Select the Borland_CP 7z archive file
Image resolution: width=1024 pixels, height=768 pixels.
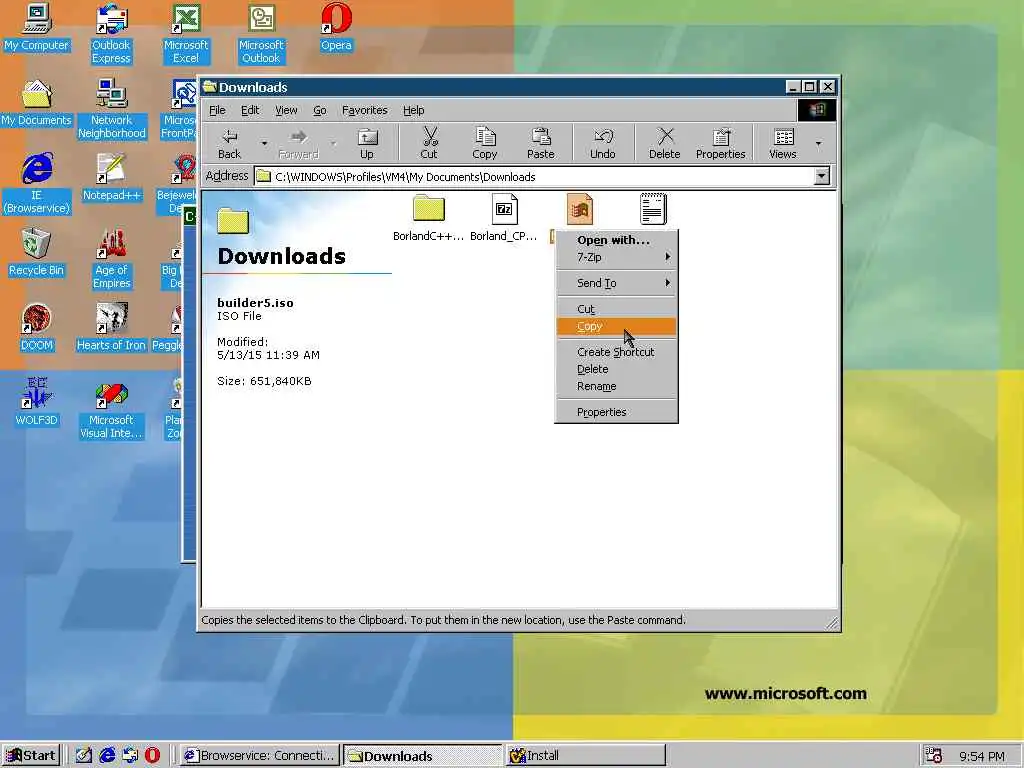click(x=504, y=209)
